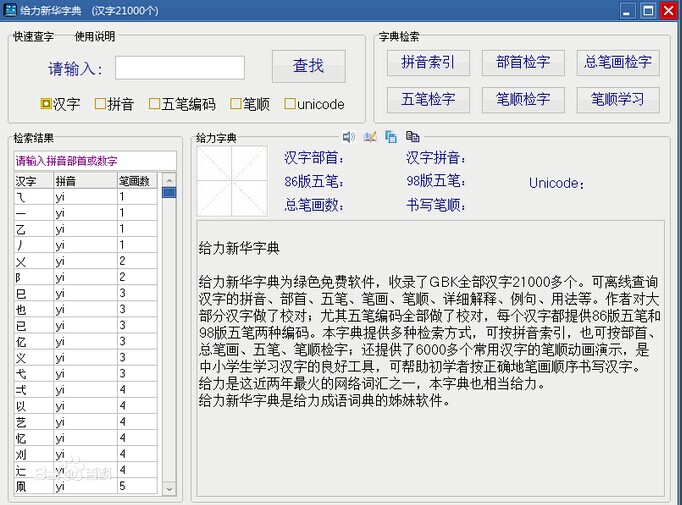The width and height of the screenshot is (682, 505).
Task: Select the 亿 row in results
Action: coord(86,341)
